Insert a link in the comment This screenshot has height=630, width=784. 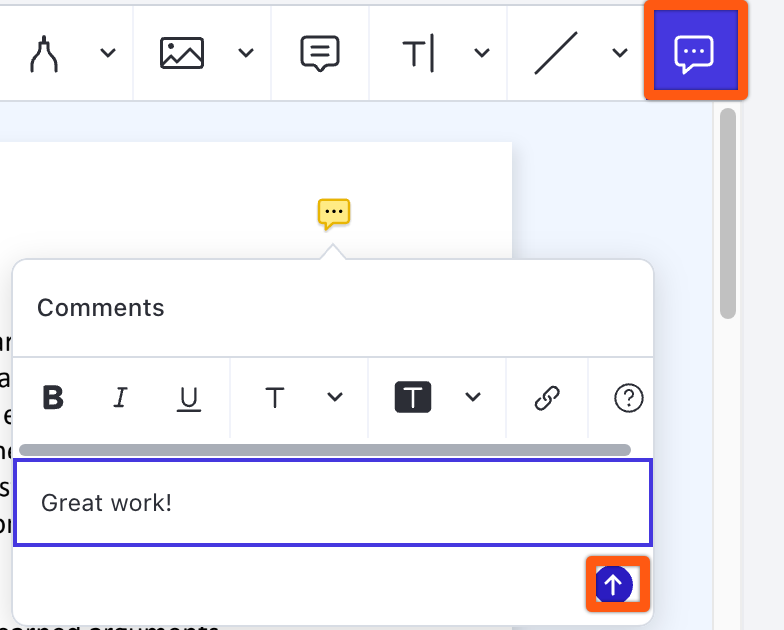(547, 398)
